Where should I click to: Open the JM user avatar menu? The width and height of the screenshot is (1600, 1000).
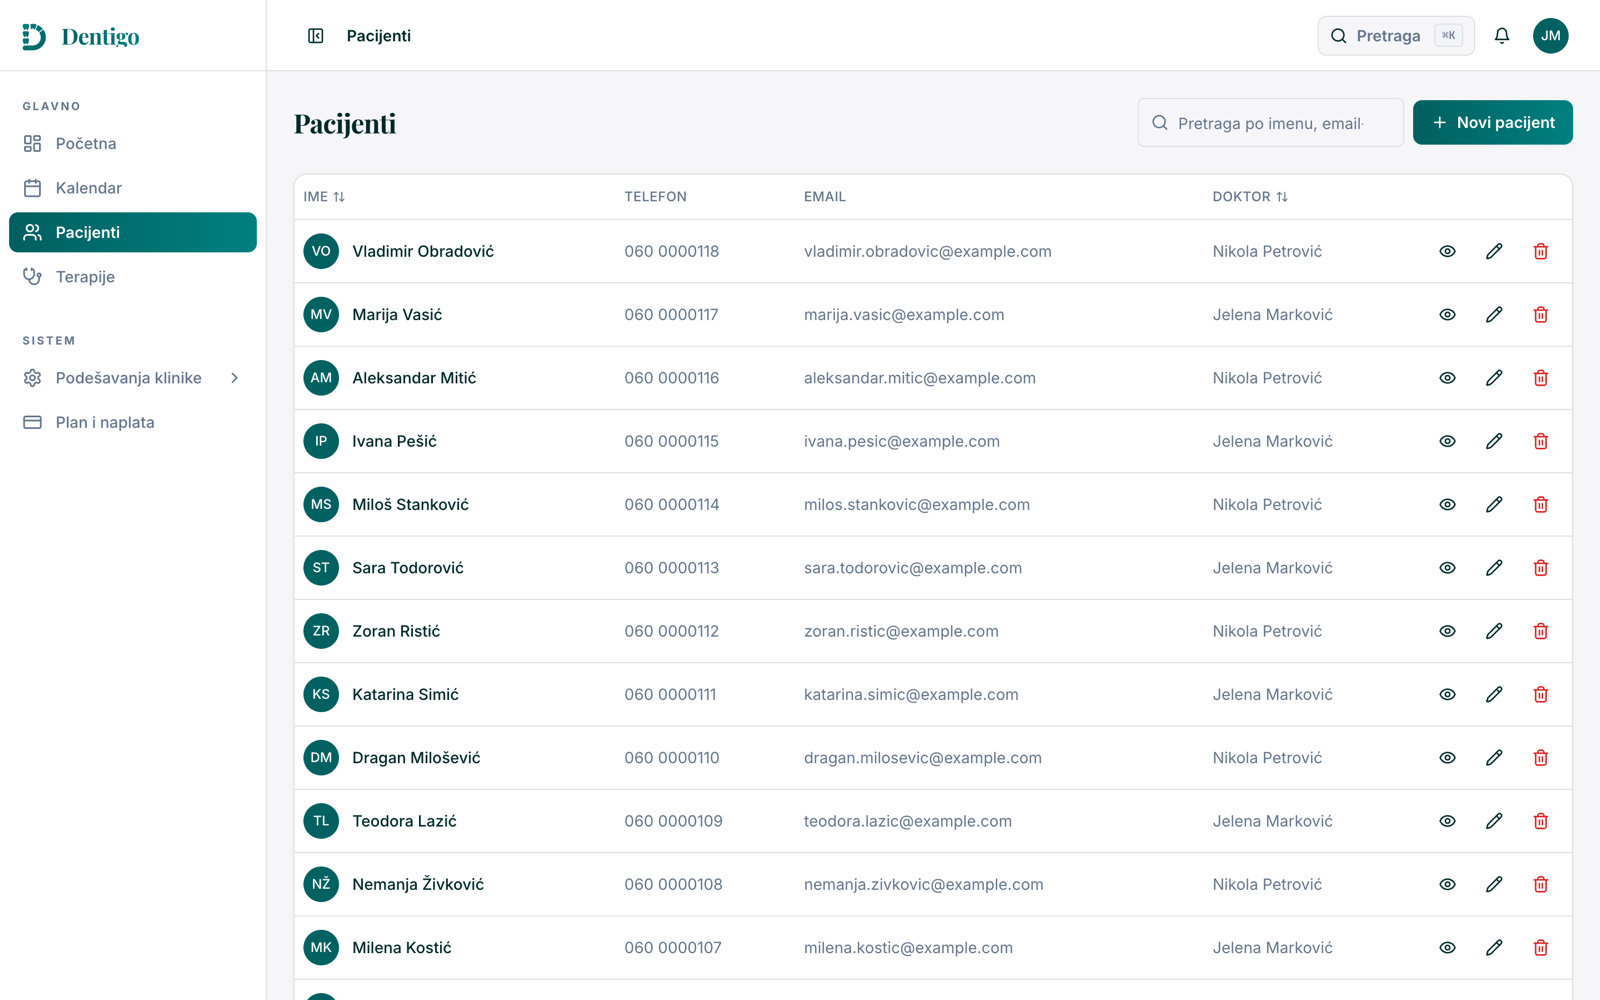(x=1551, y=36)
